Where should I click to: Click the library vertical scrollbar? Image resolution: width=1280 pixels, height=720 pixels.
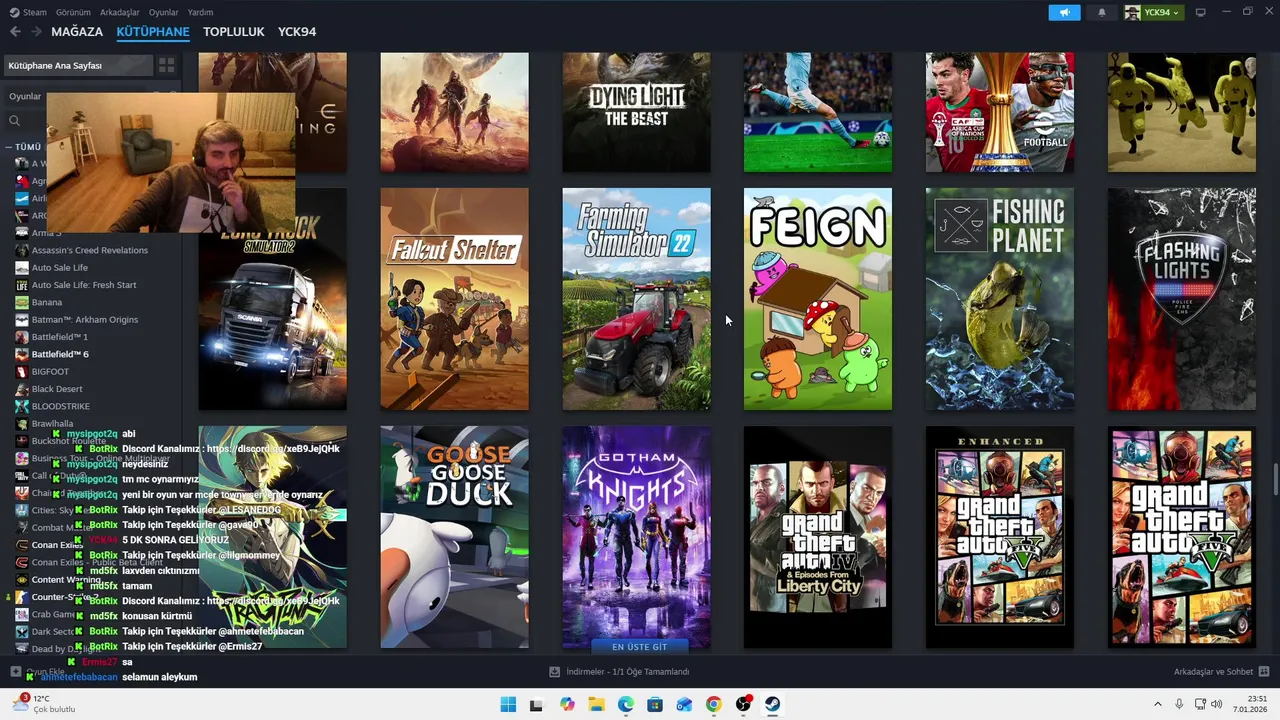coord(1275,478)
